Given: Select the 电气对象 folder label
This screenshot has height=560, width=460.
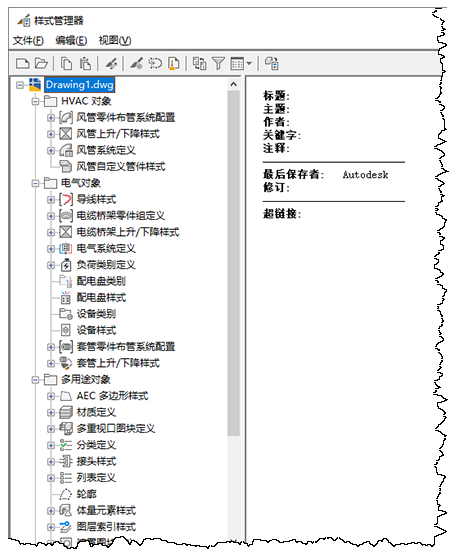Looking at the screenshot, I should [x=81, y=183].
